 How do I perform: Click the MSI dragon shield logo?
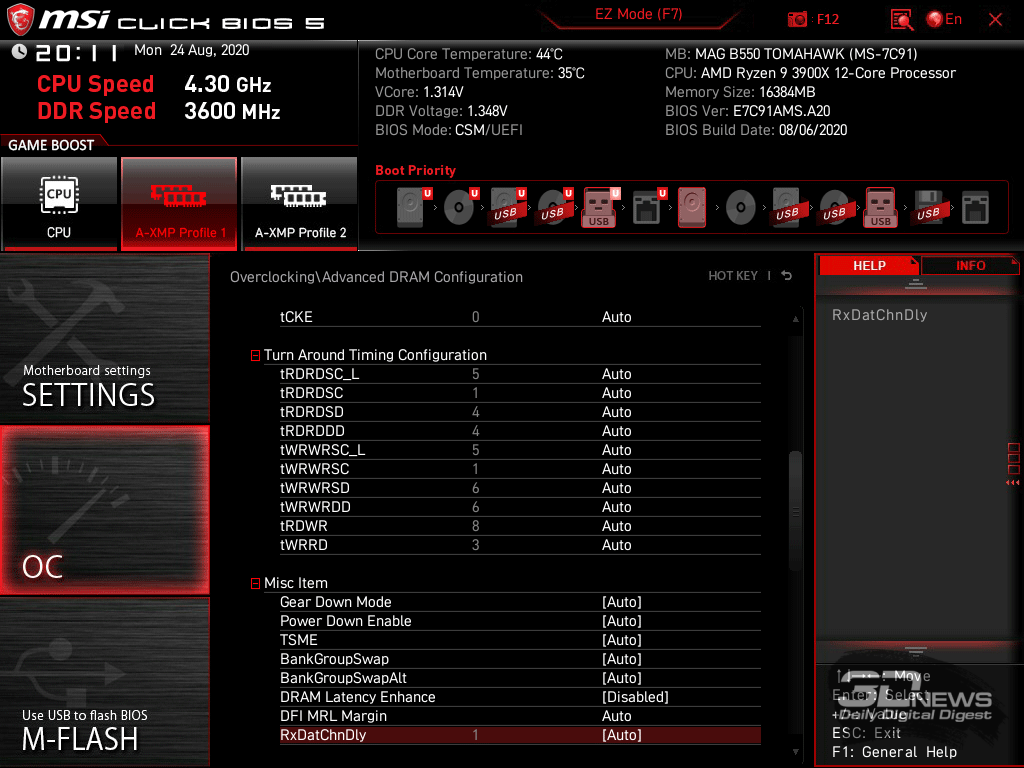[20, 19]
